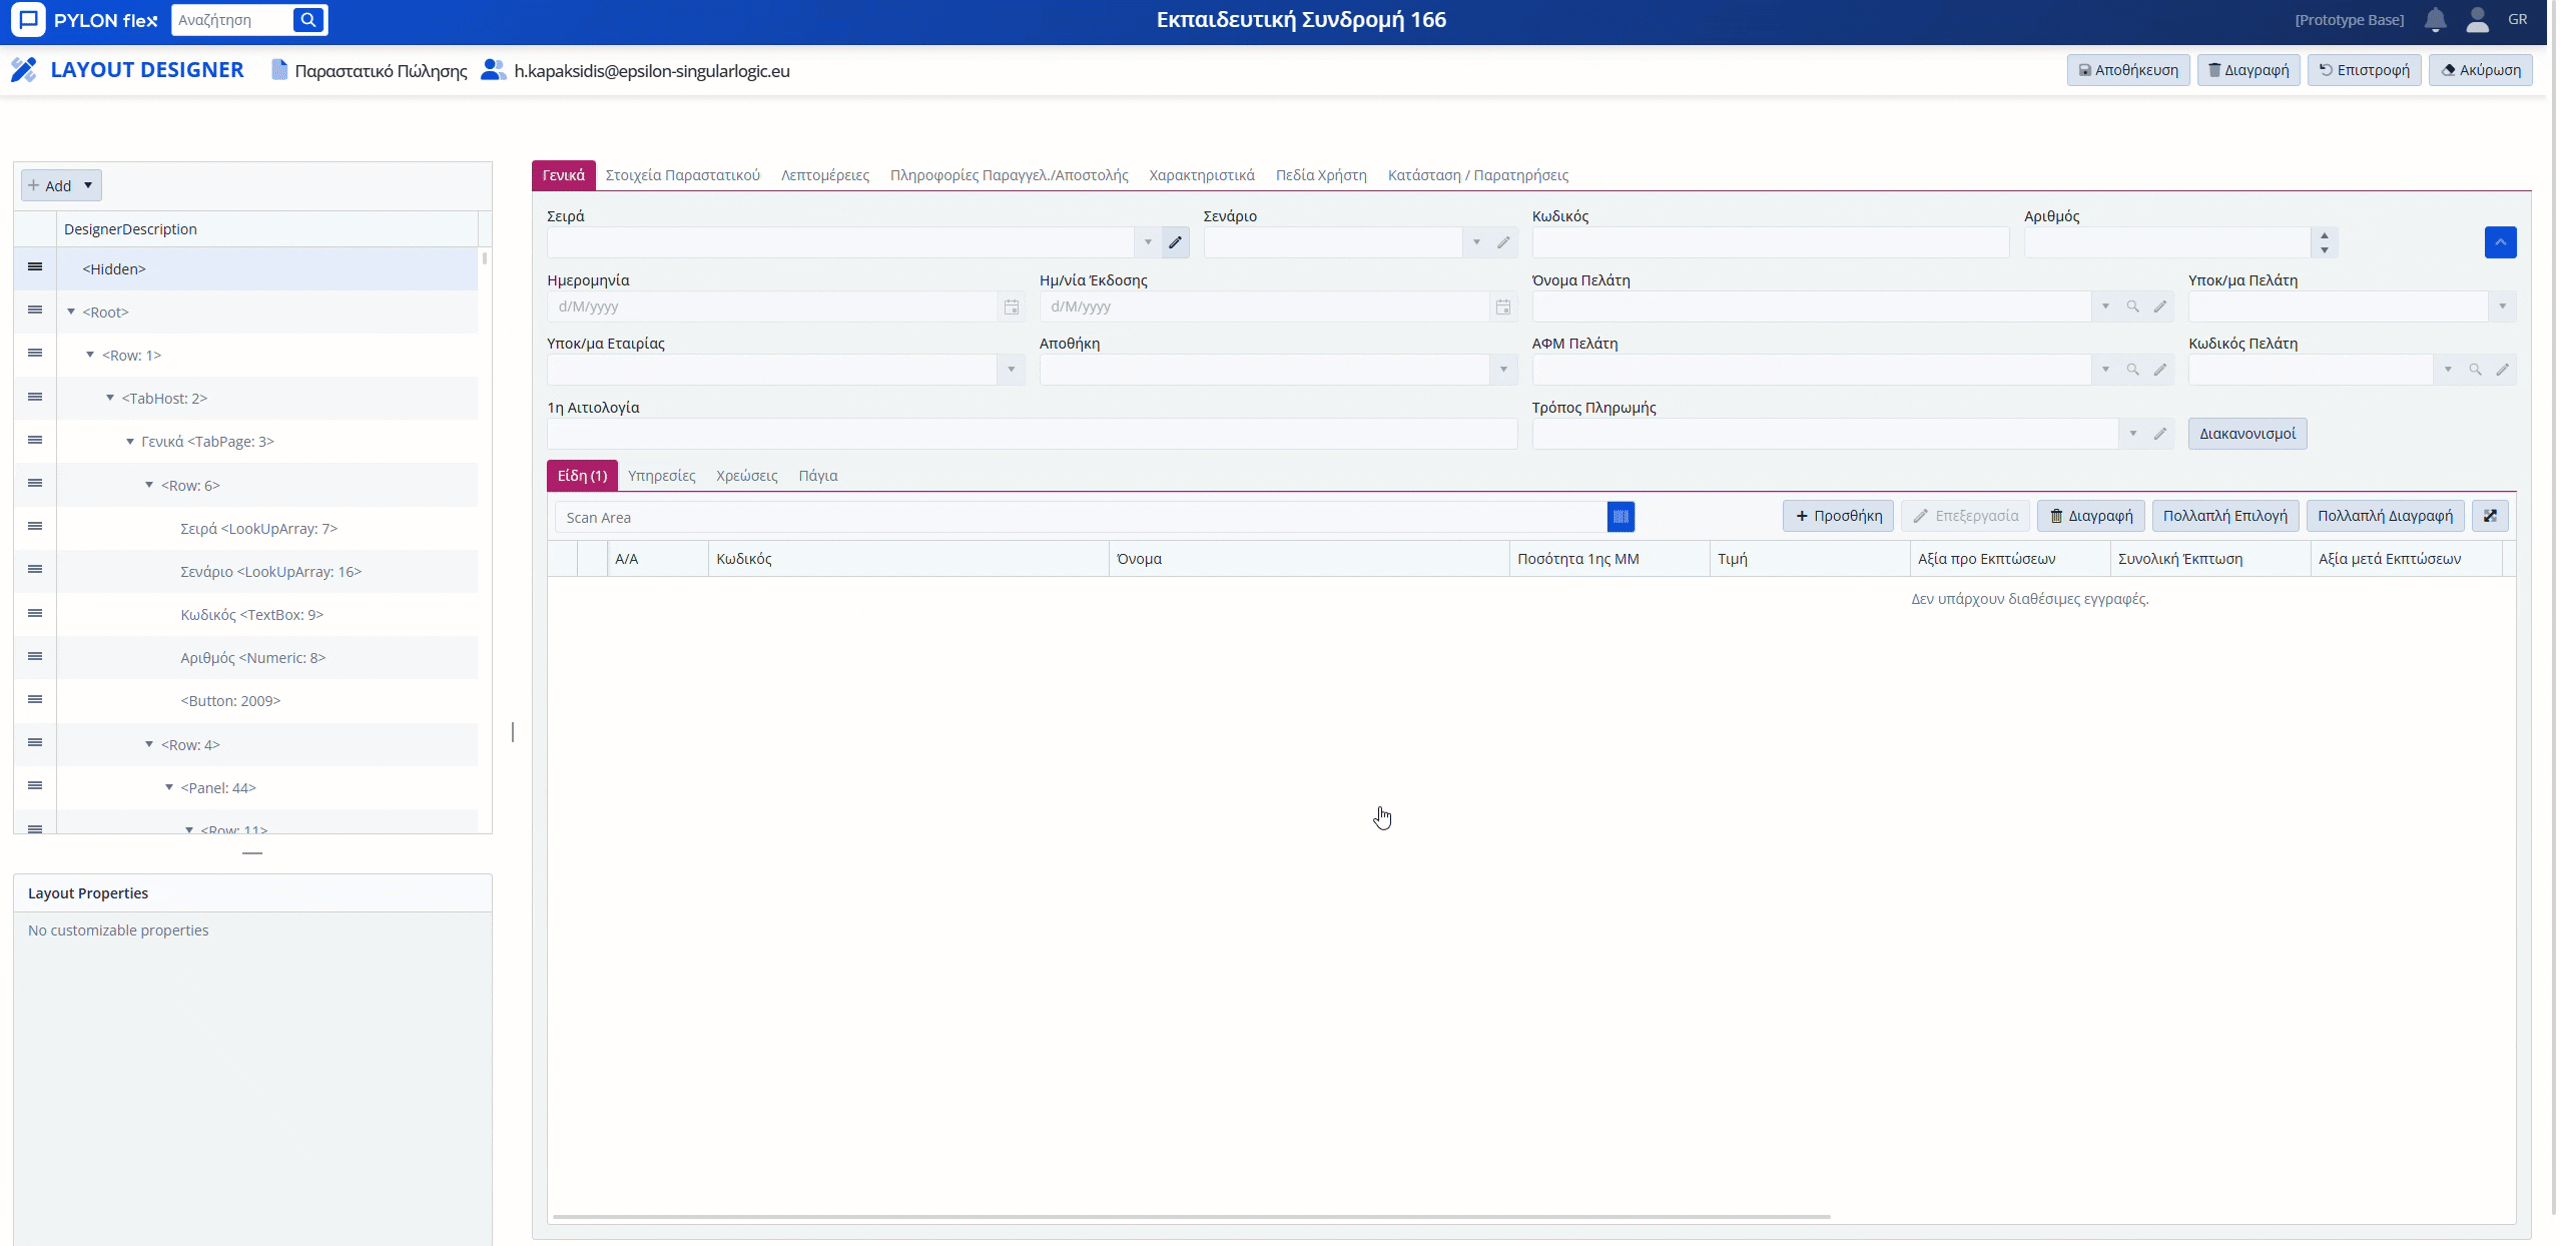This screenshot has width=2560, height=1246.
Task: Click the Πολλαπλή Διαγραφή button
Action: tap(2385, 516)
